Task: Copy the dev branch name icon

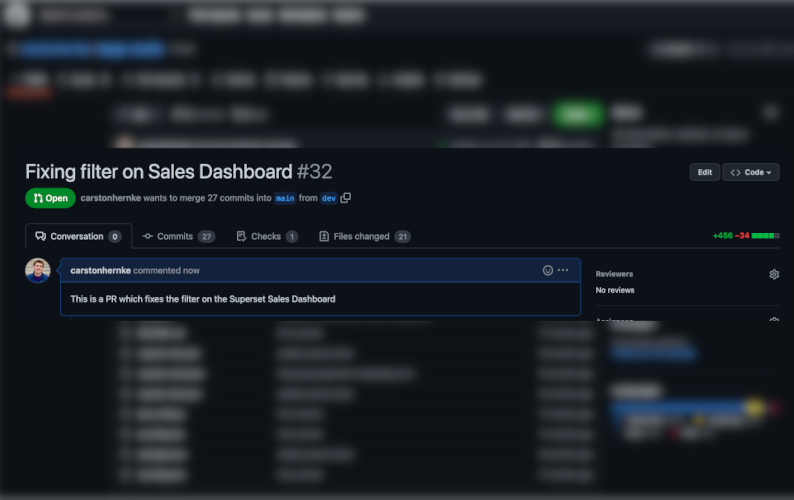Action: (x=346, y=198)
